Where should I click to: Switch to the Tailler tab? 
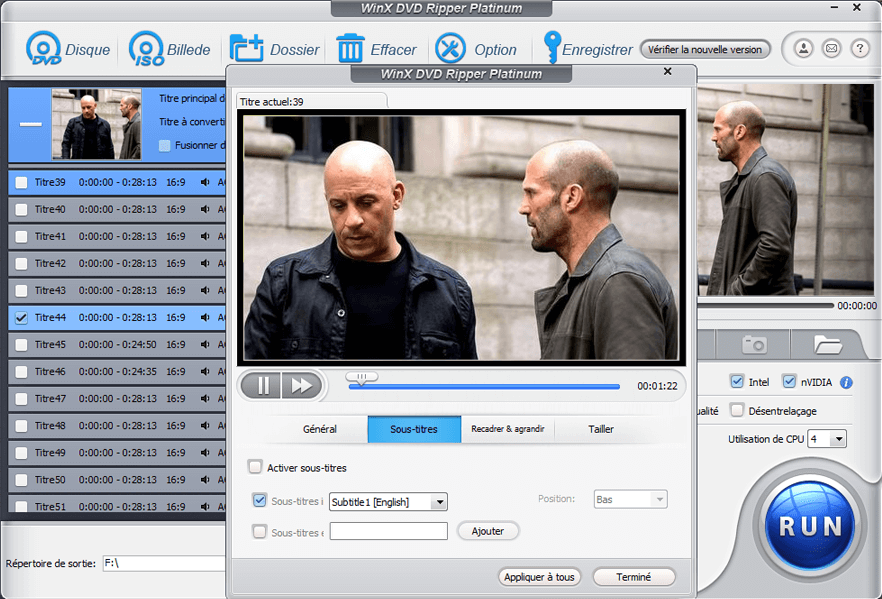(x=601, y=429)
